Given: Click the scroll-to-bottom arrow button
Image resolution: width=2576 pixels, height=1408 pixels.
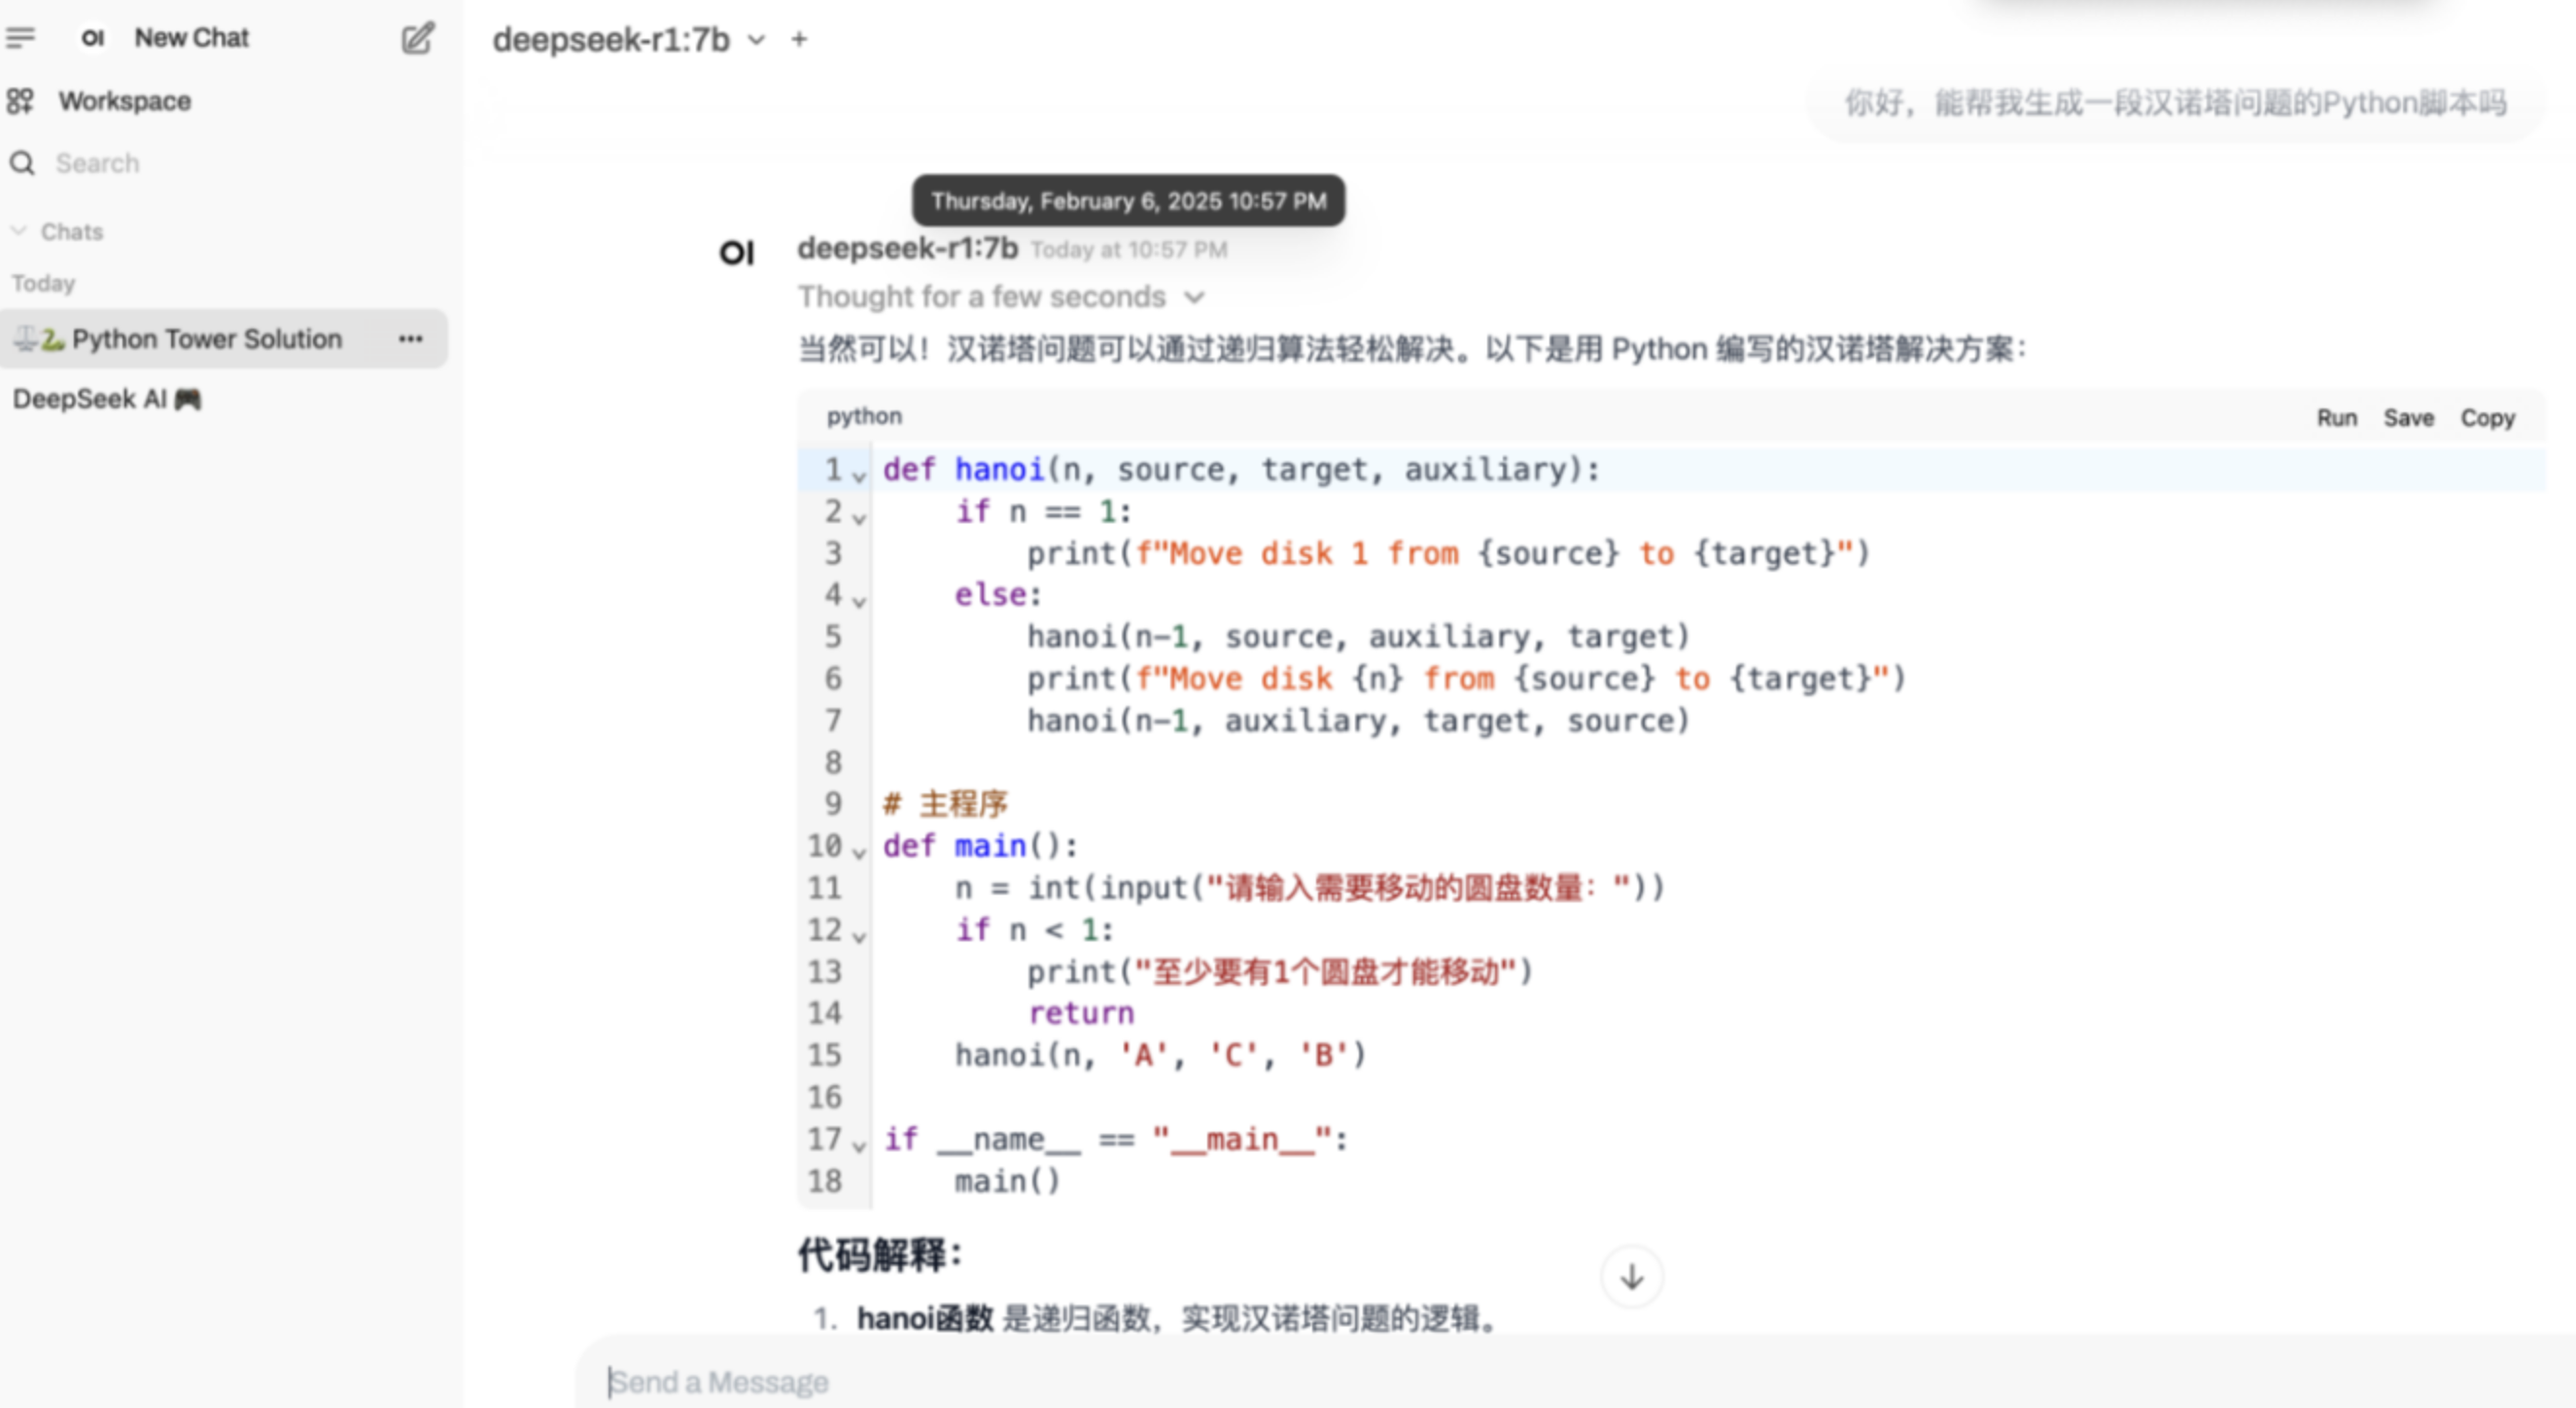Looking at the screenshot, I should [x=1631, y=1277].
